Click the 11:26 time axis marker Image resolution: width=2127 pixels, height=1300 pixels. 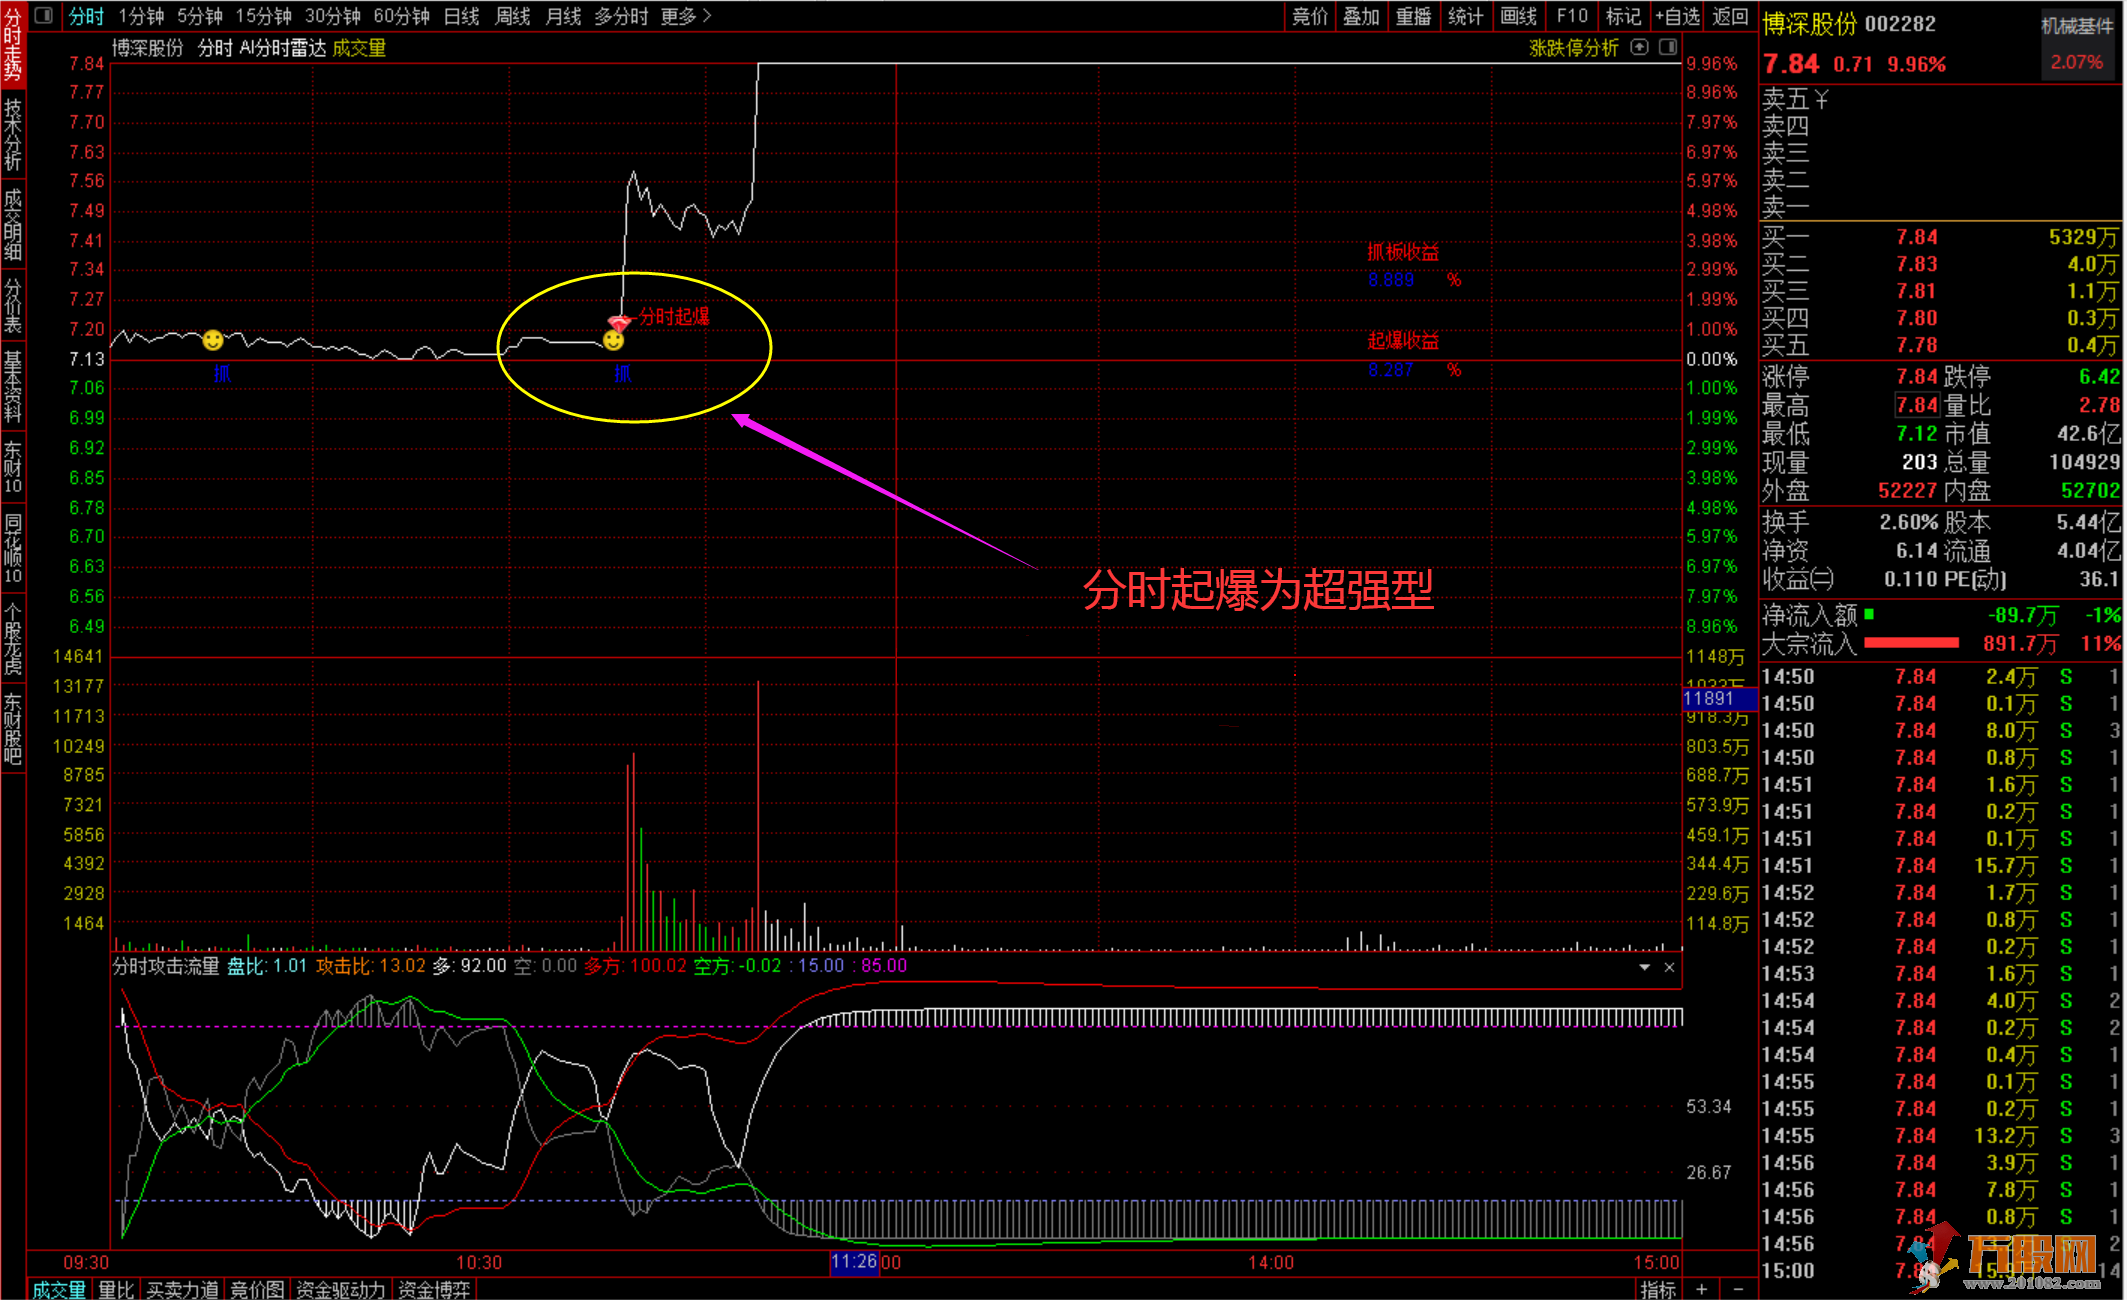854,1262
